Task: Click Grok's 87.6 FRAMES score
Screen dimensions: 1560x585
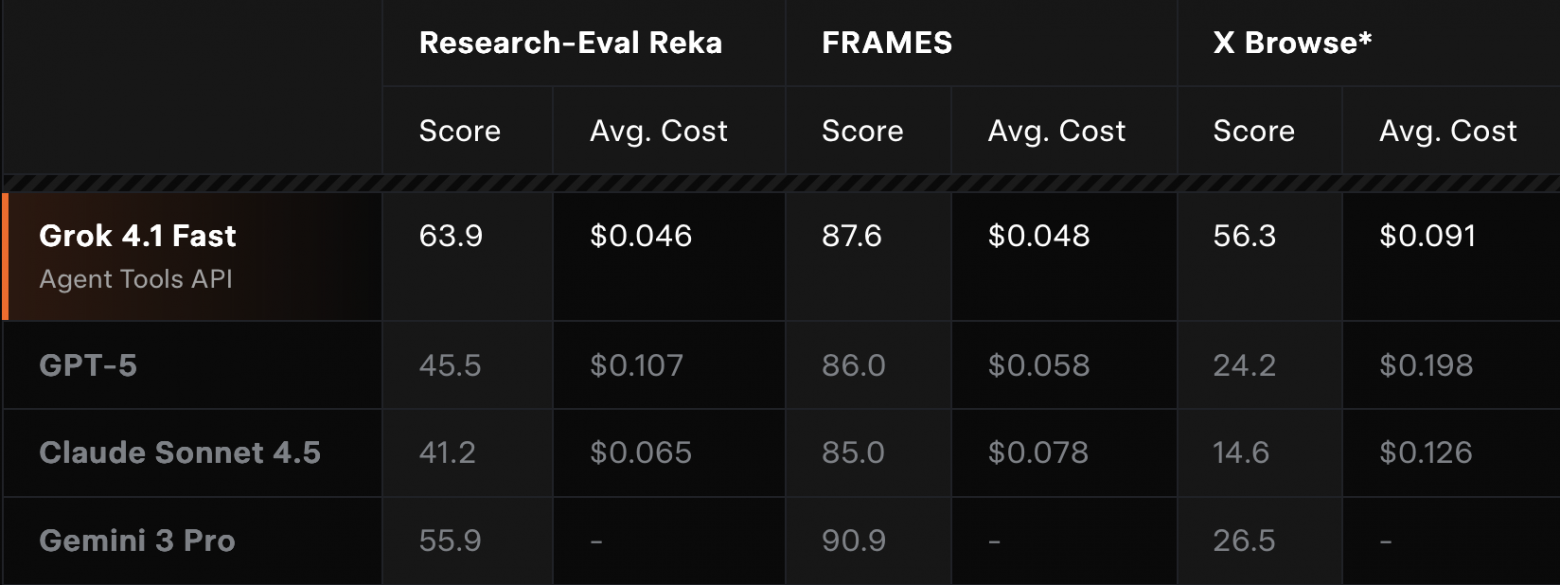Action: [852, 236]
